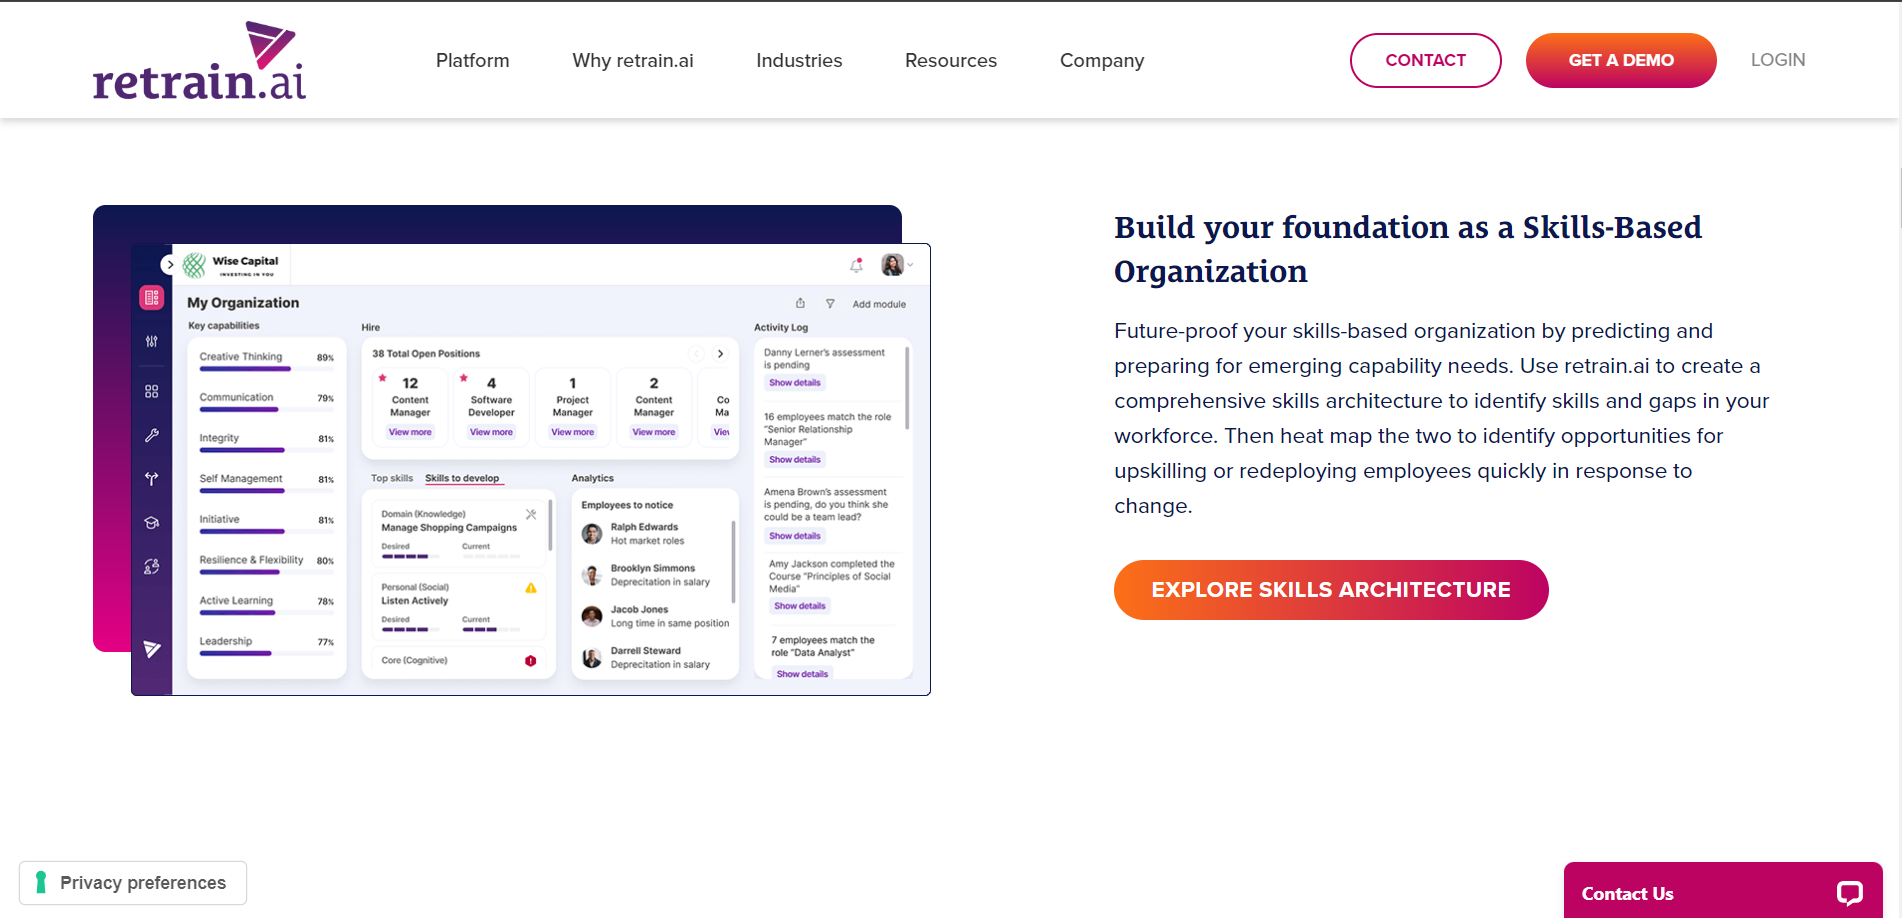The image size is (1902, 918).
Task: Click the graduation cap sidebar icon
Action: [x=151, y=523]
